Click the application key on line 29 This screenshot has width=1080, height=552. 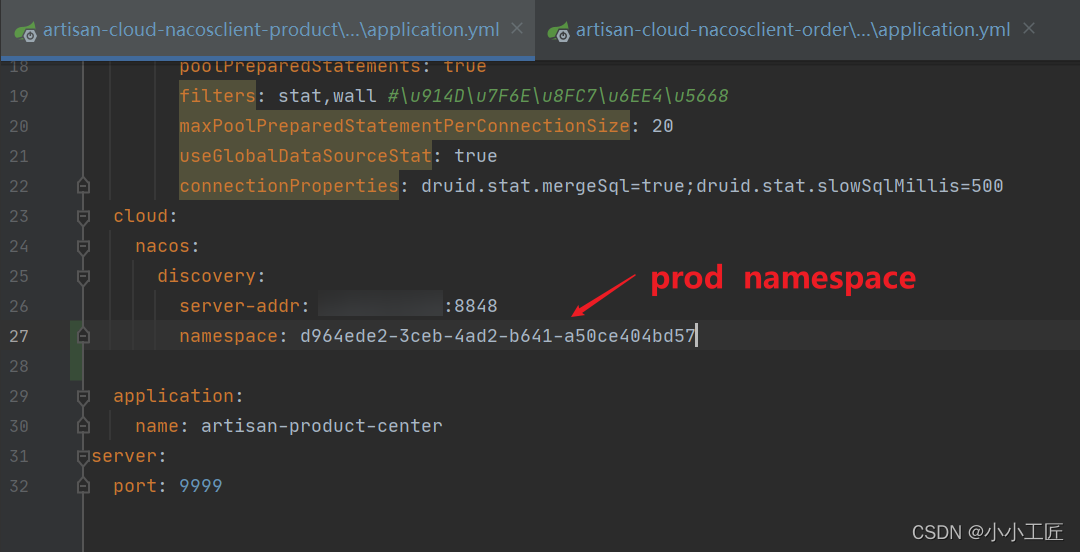coord(174,396)
